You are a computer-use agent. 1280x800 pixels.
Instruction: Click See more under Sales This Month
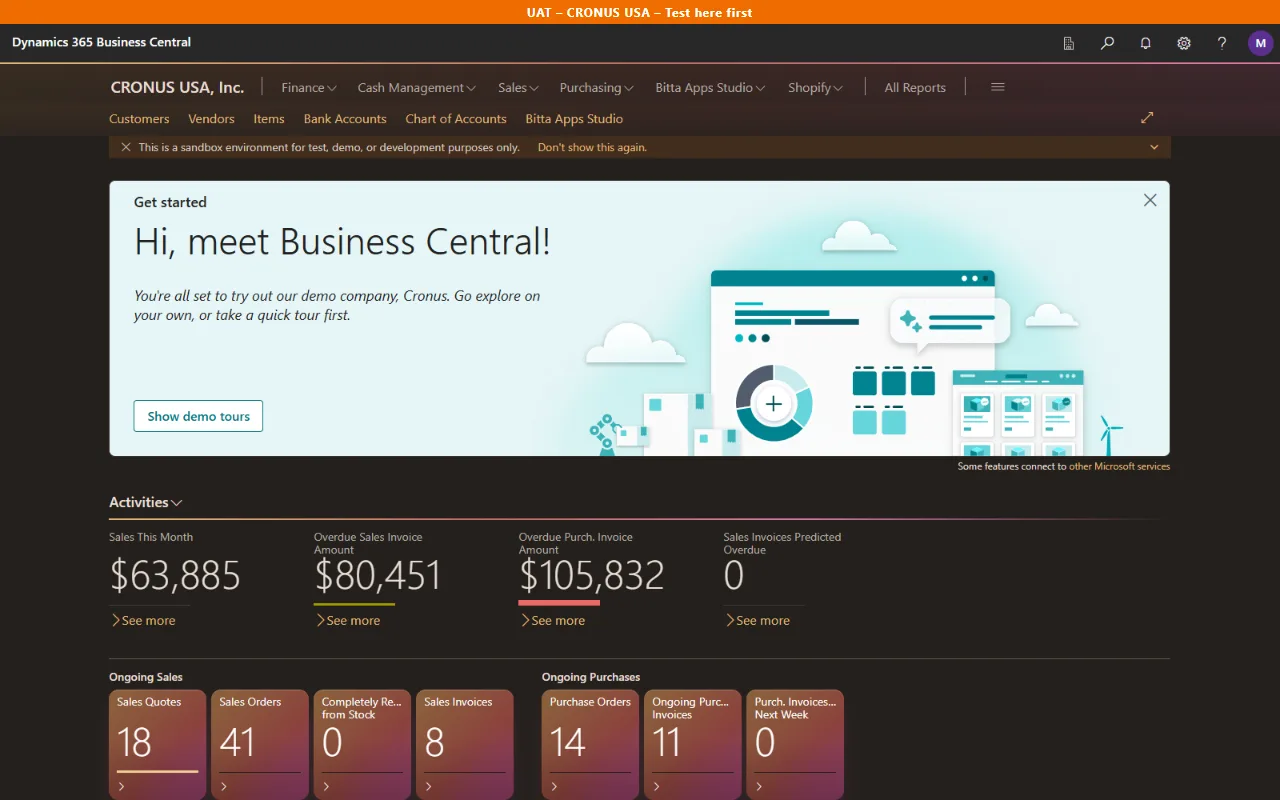(143, 620)
